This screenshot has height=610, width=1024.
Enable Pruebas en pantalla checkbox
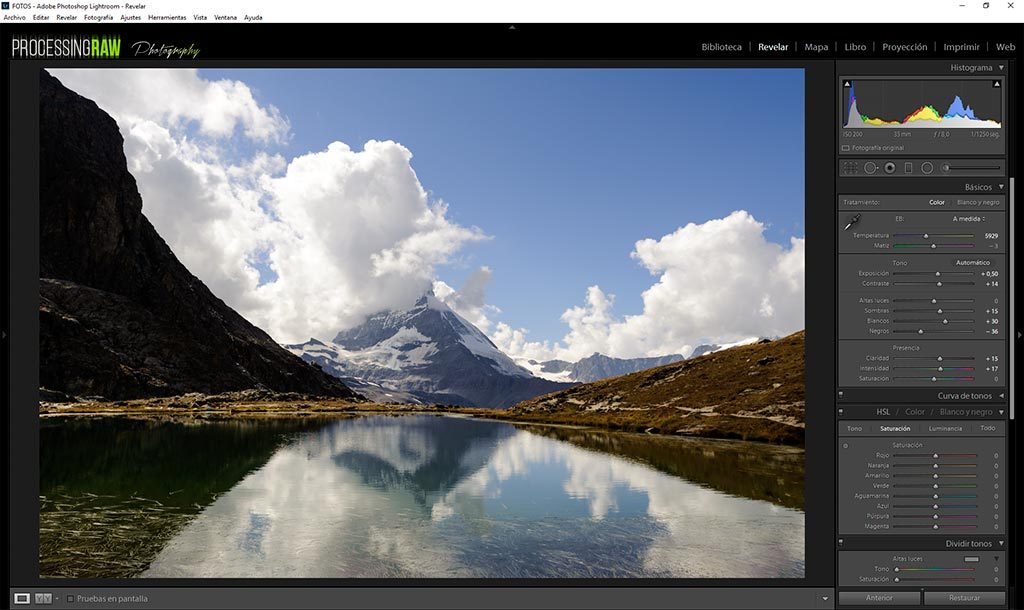[70, 599]
